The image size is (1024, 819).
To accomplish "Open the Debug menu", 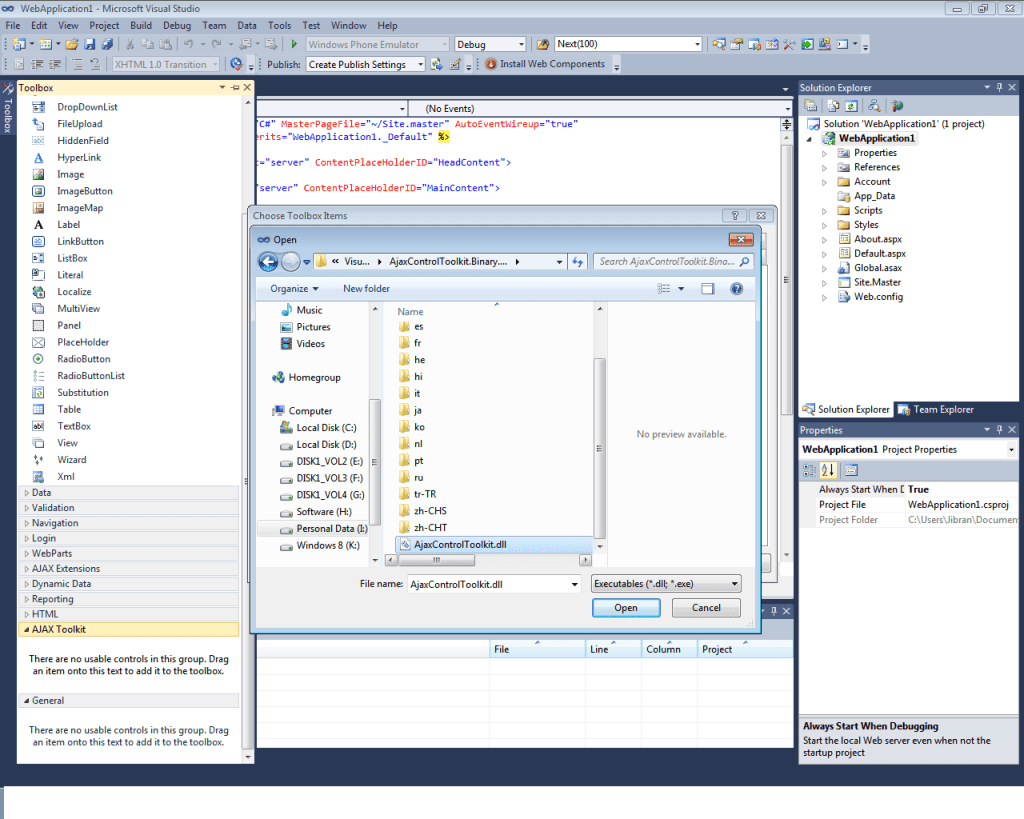I will point(177,25).
